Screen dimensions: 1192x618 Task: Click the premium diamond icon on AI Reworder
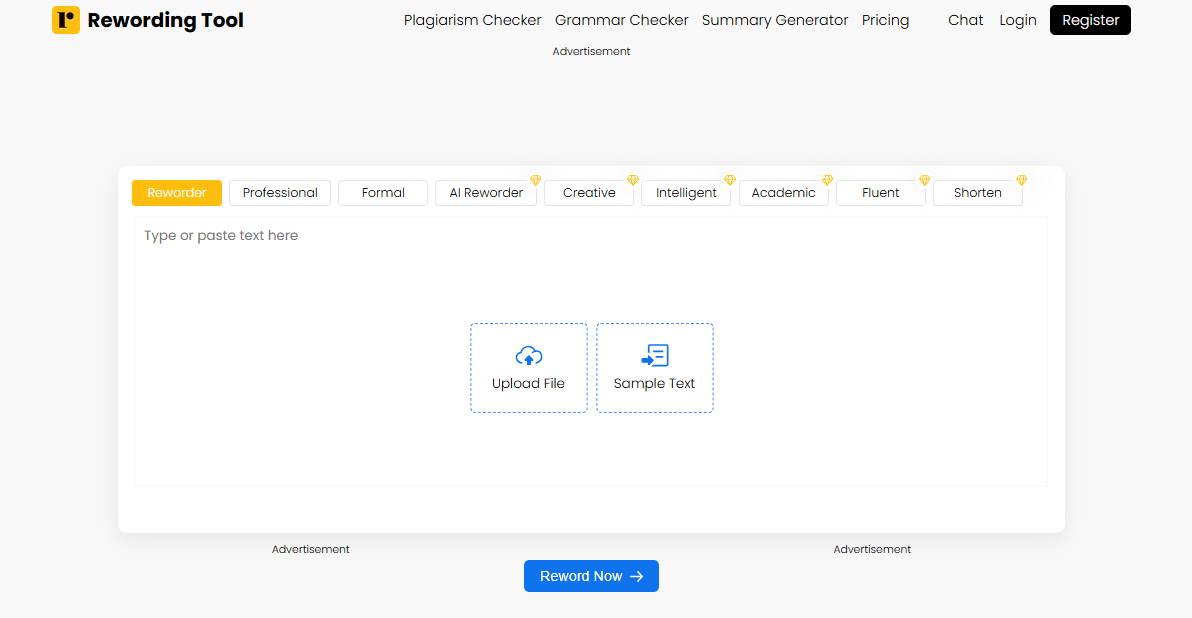coord(535,181)
